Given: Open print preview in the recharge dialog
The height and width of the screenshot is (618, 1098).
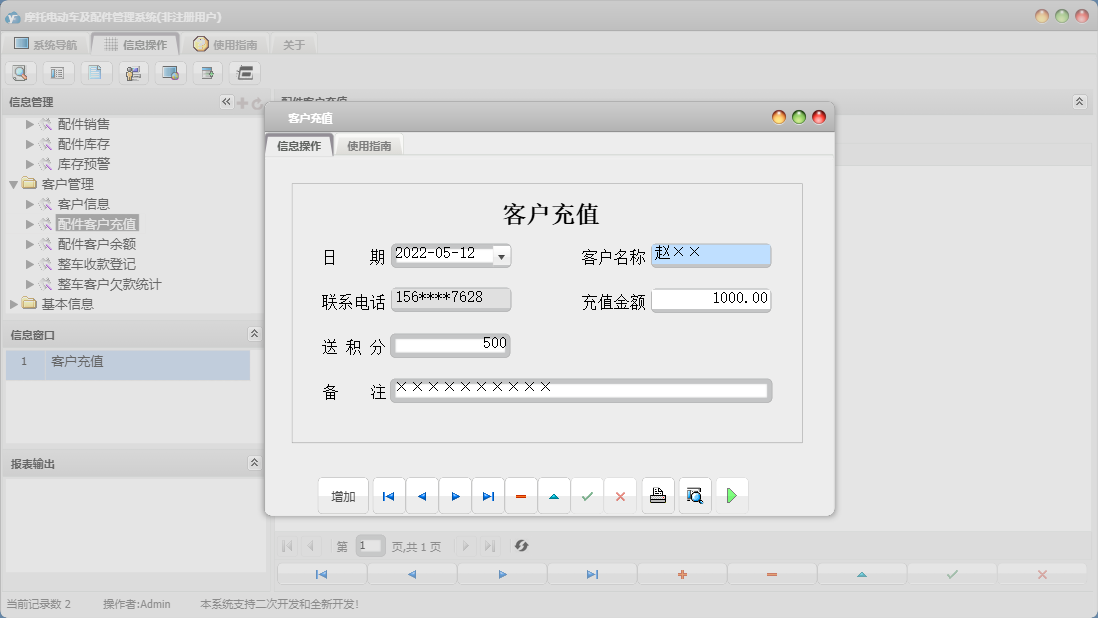Looking at the screenshot, I should pyautogui.click(x=694, y=495).
